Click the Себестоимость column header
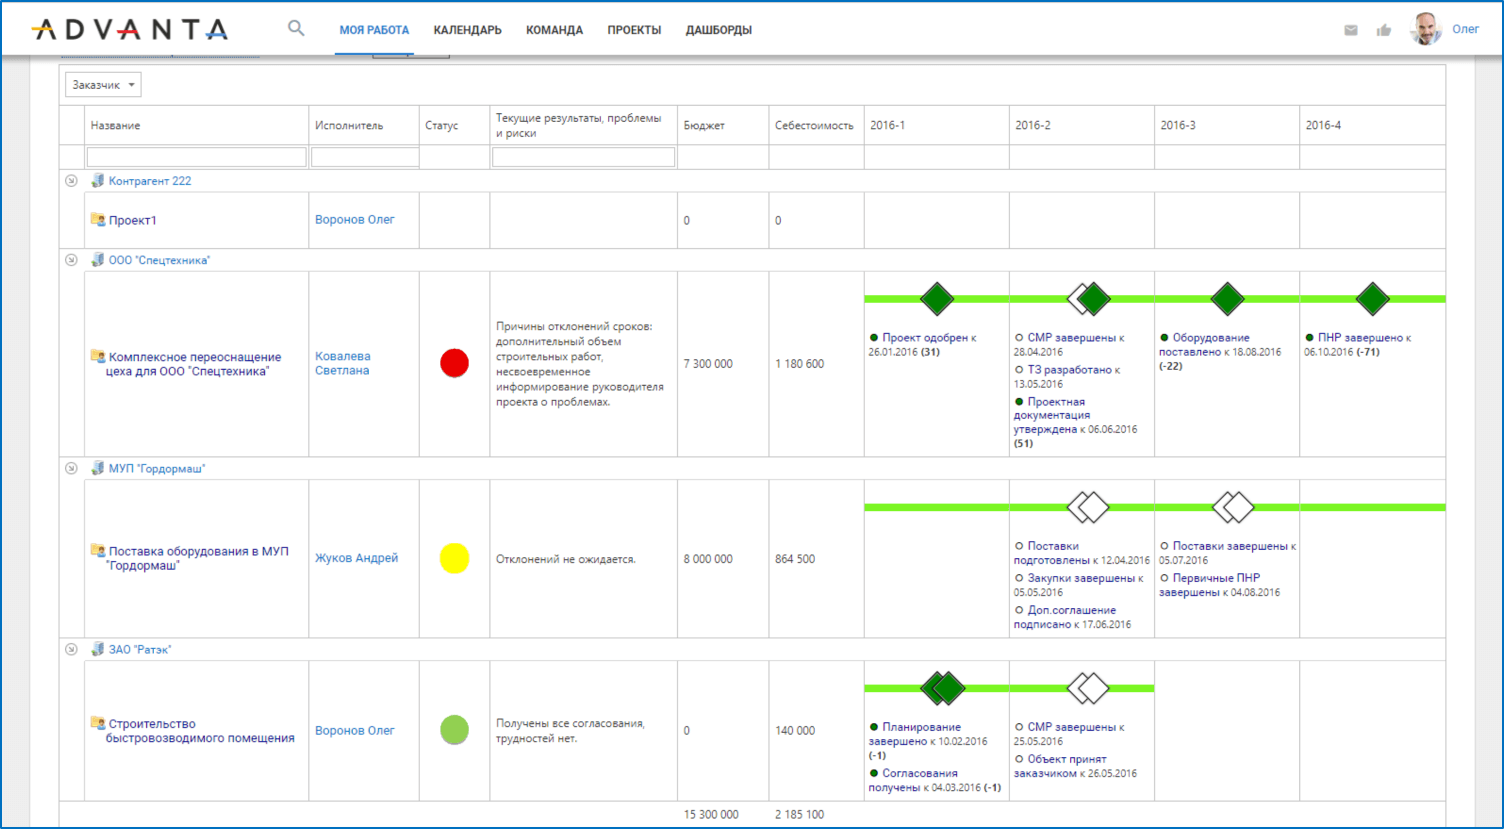 coord(814,125)
